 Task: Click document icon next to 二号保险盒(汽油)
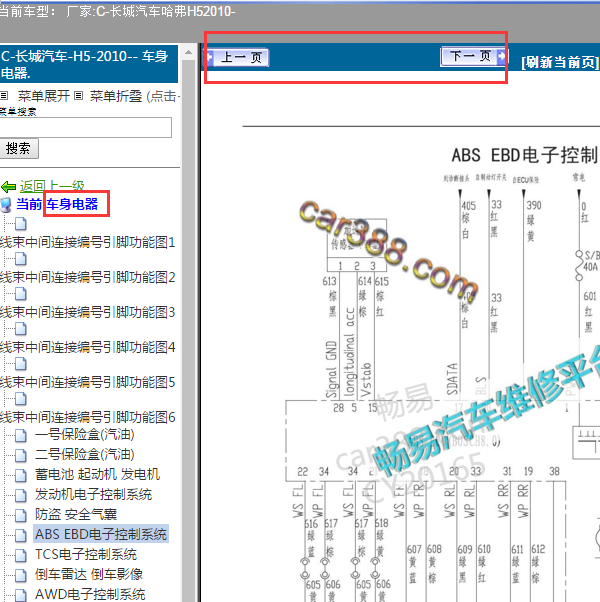point(21,455)
